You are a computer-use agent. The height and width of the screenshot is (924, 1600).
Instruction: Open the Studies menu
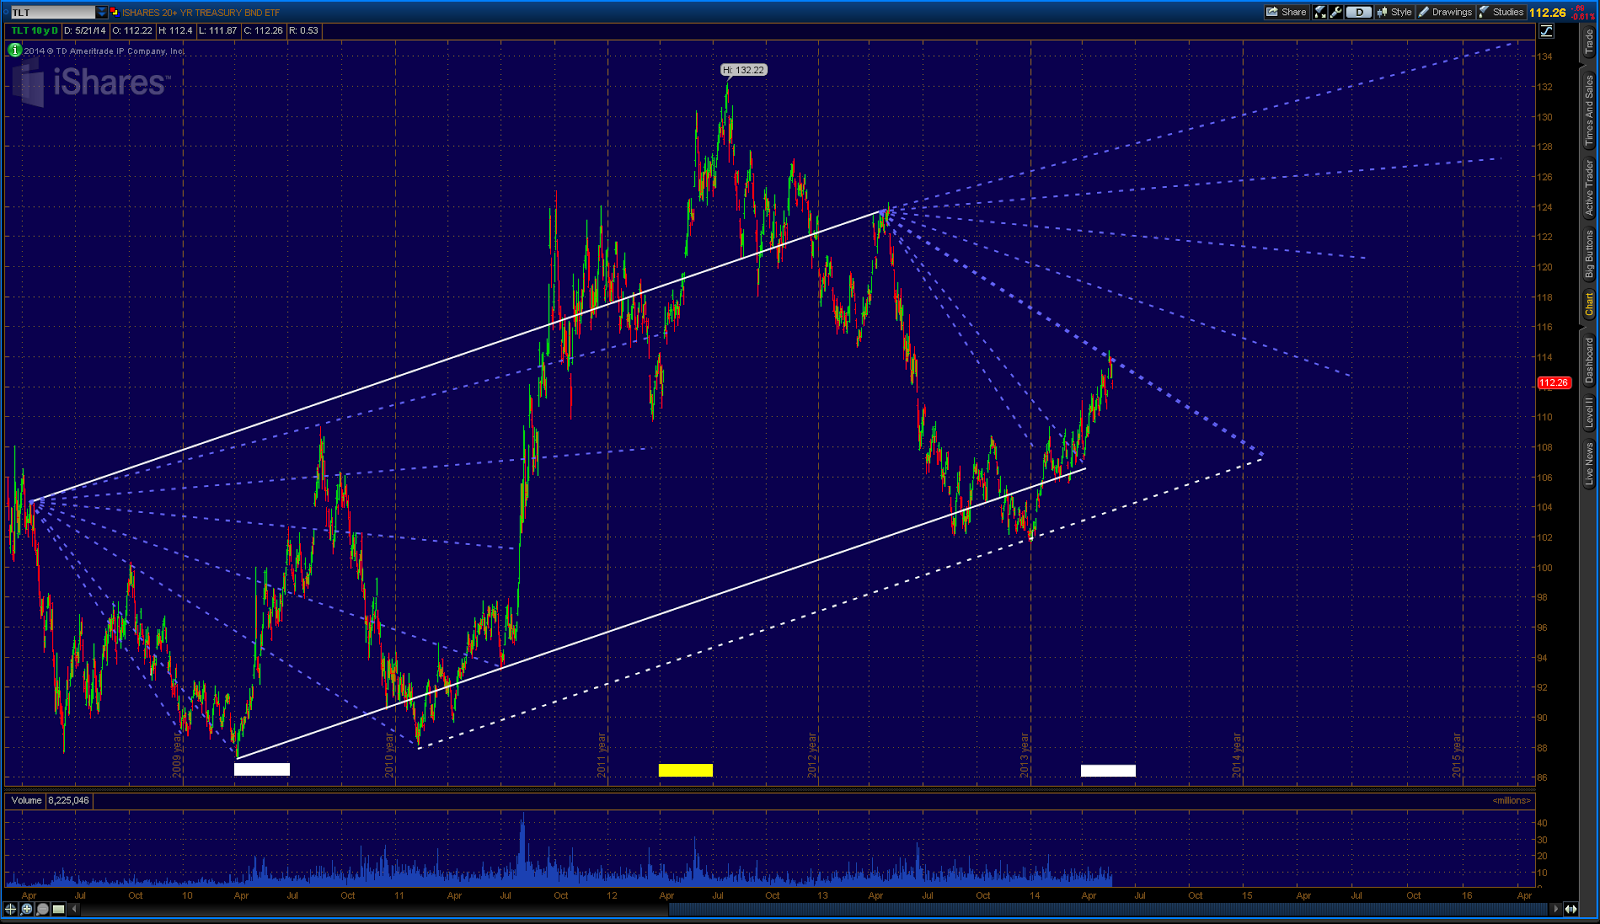point(1502,12)
